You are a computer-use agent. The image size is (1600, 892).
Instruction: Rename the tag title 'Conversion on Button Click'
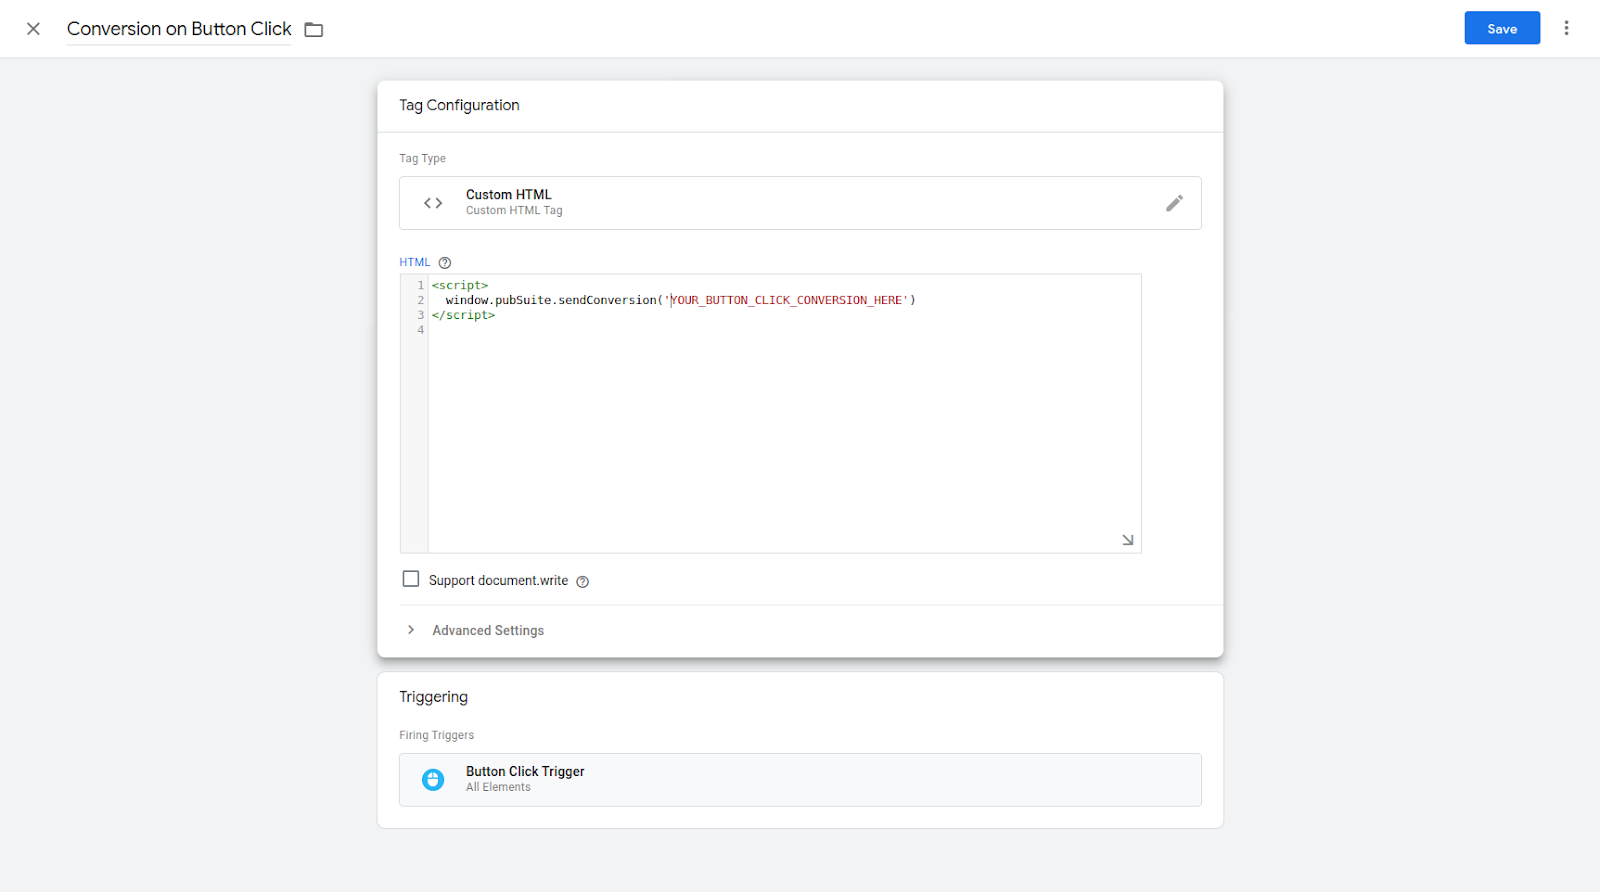pyautogui.click(x=179, y=29)
